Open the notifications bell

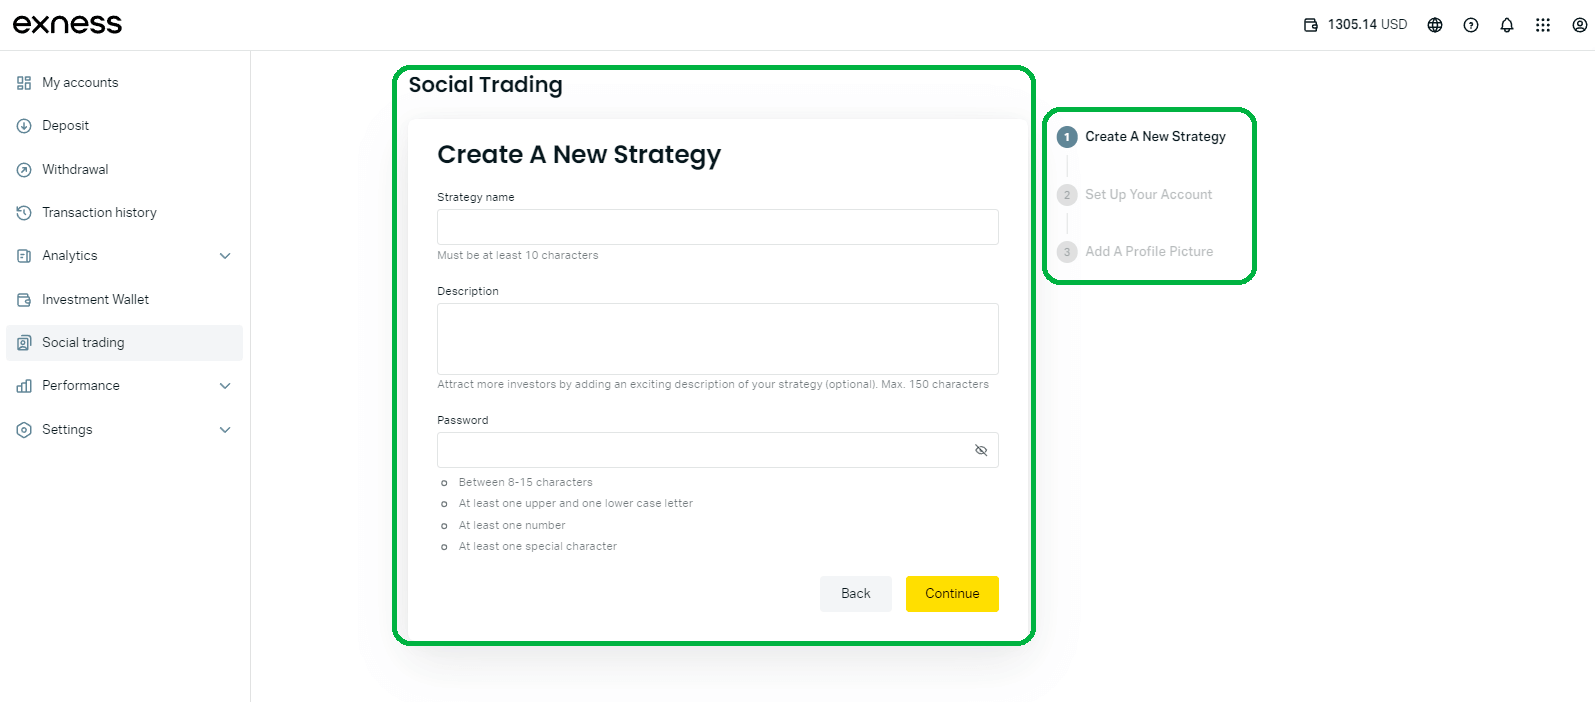point(1507,25)
